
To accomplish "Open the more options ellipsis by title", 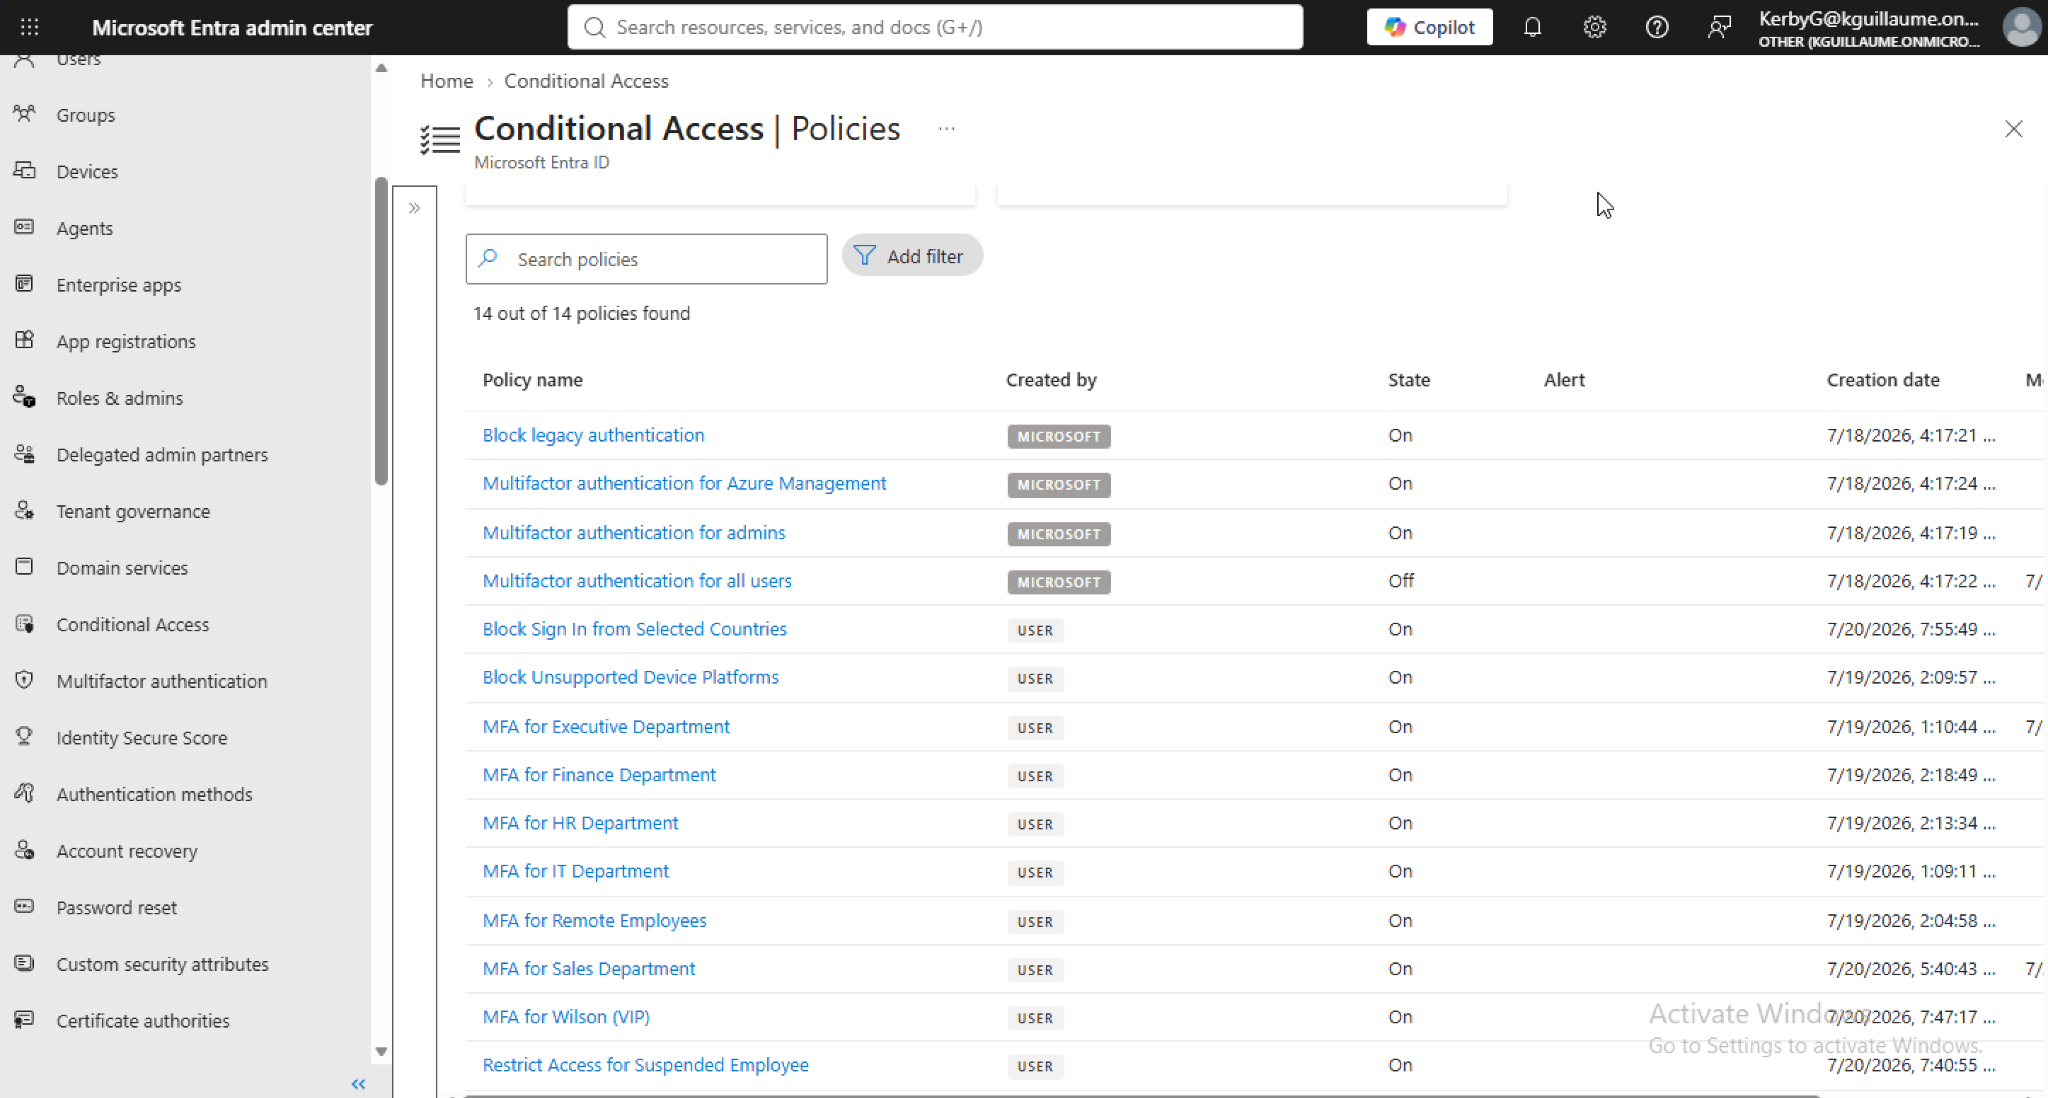I will [x=946, y=128].
